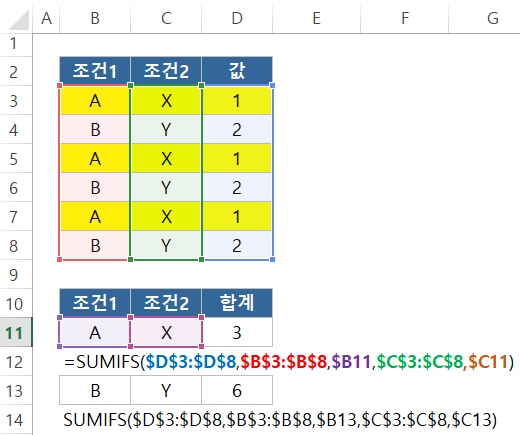Select row 5 header
This screenshot has width=520, height=435.
(x=16, y=158)
